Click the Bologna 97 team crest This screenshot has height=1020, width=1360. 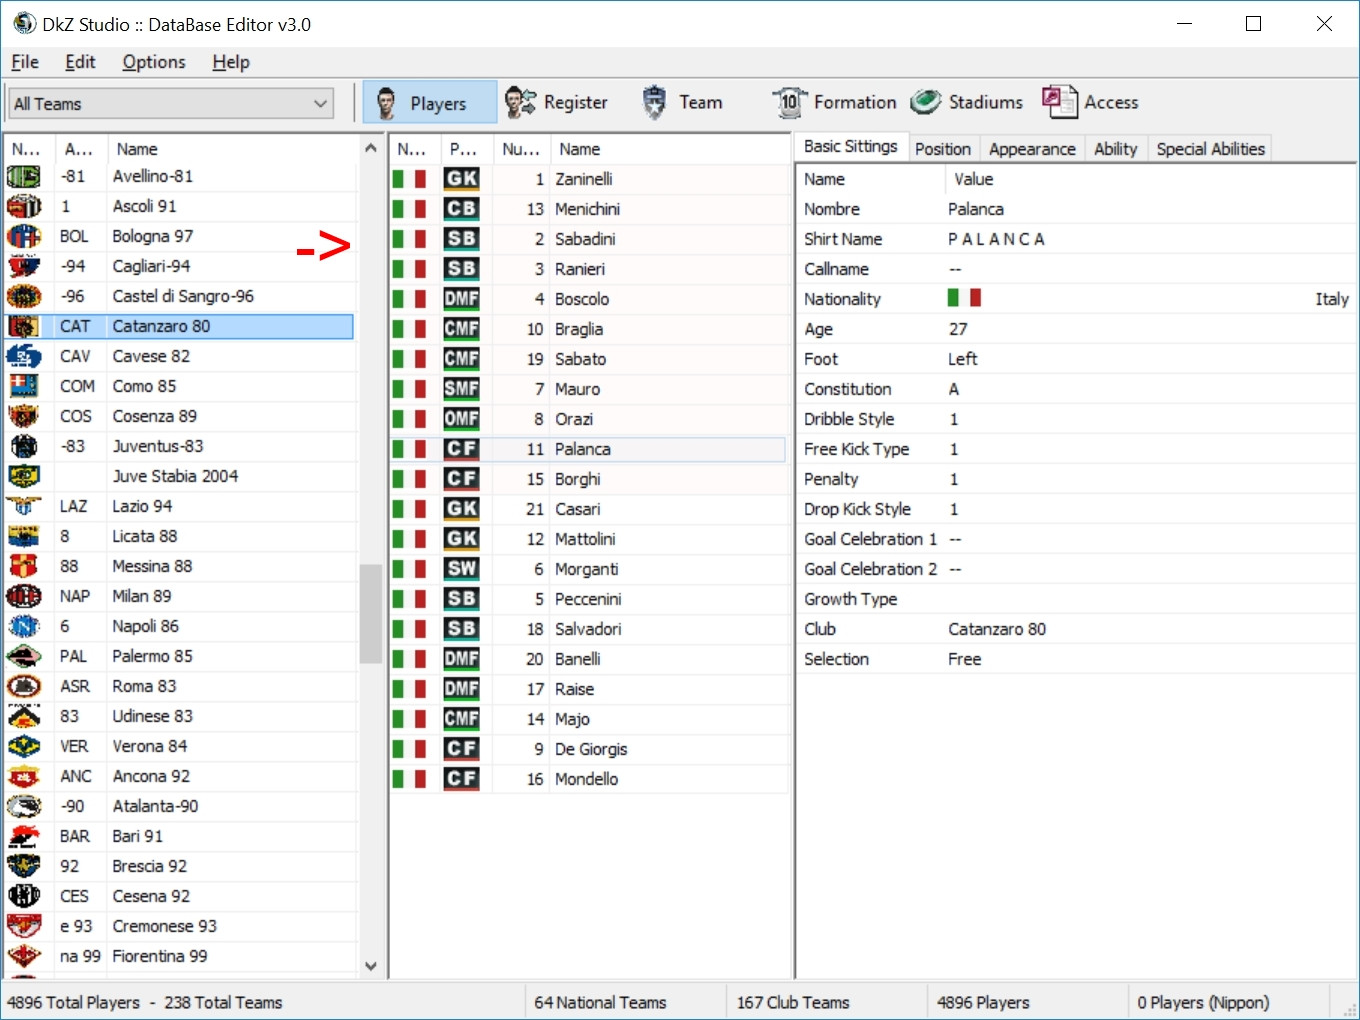point(24,237)
